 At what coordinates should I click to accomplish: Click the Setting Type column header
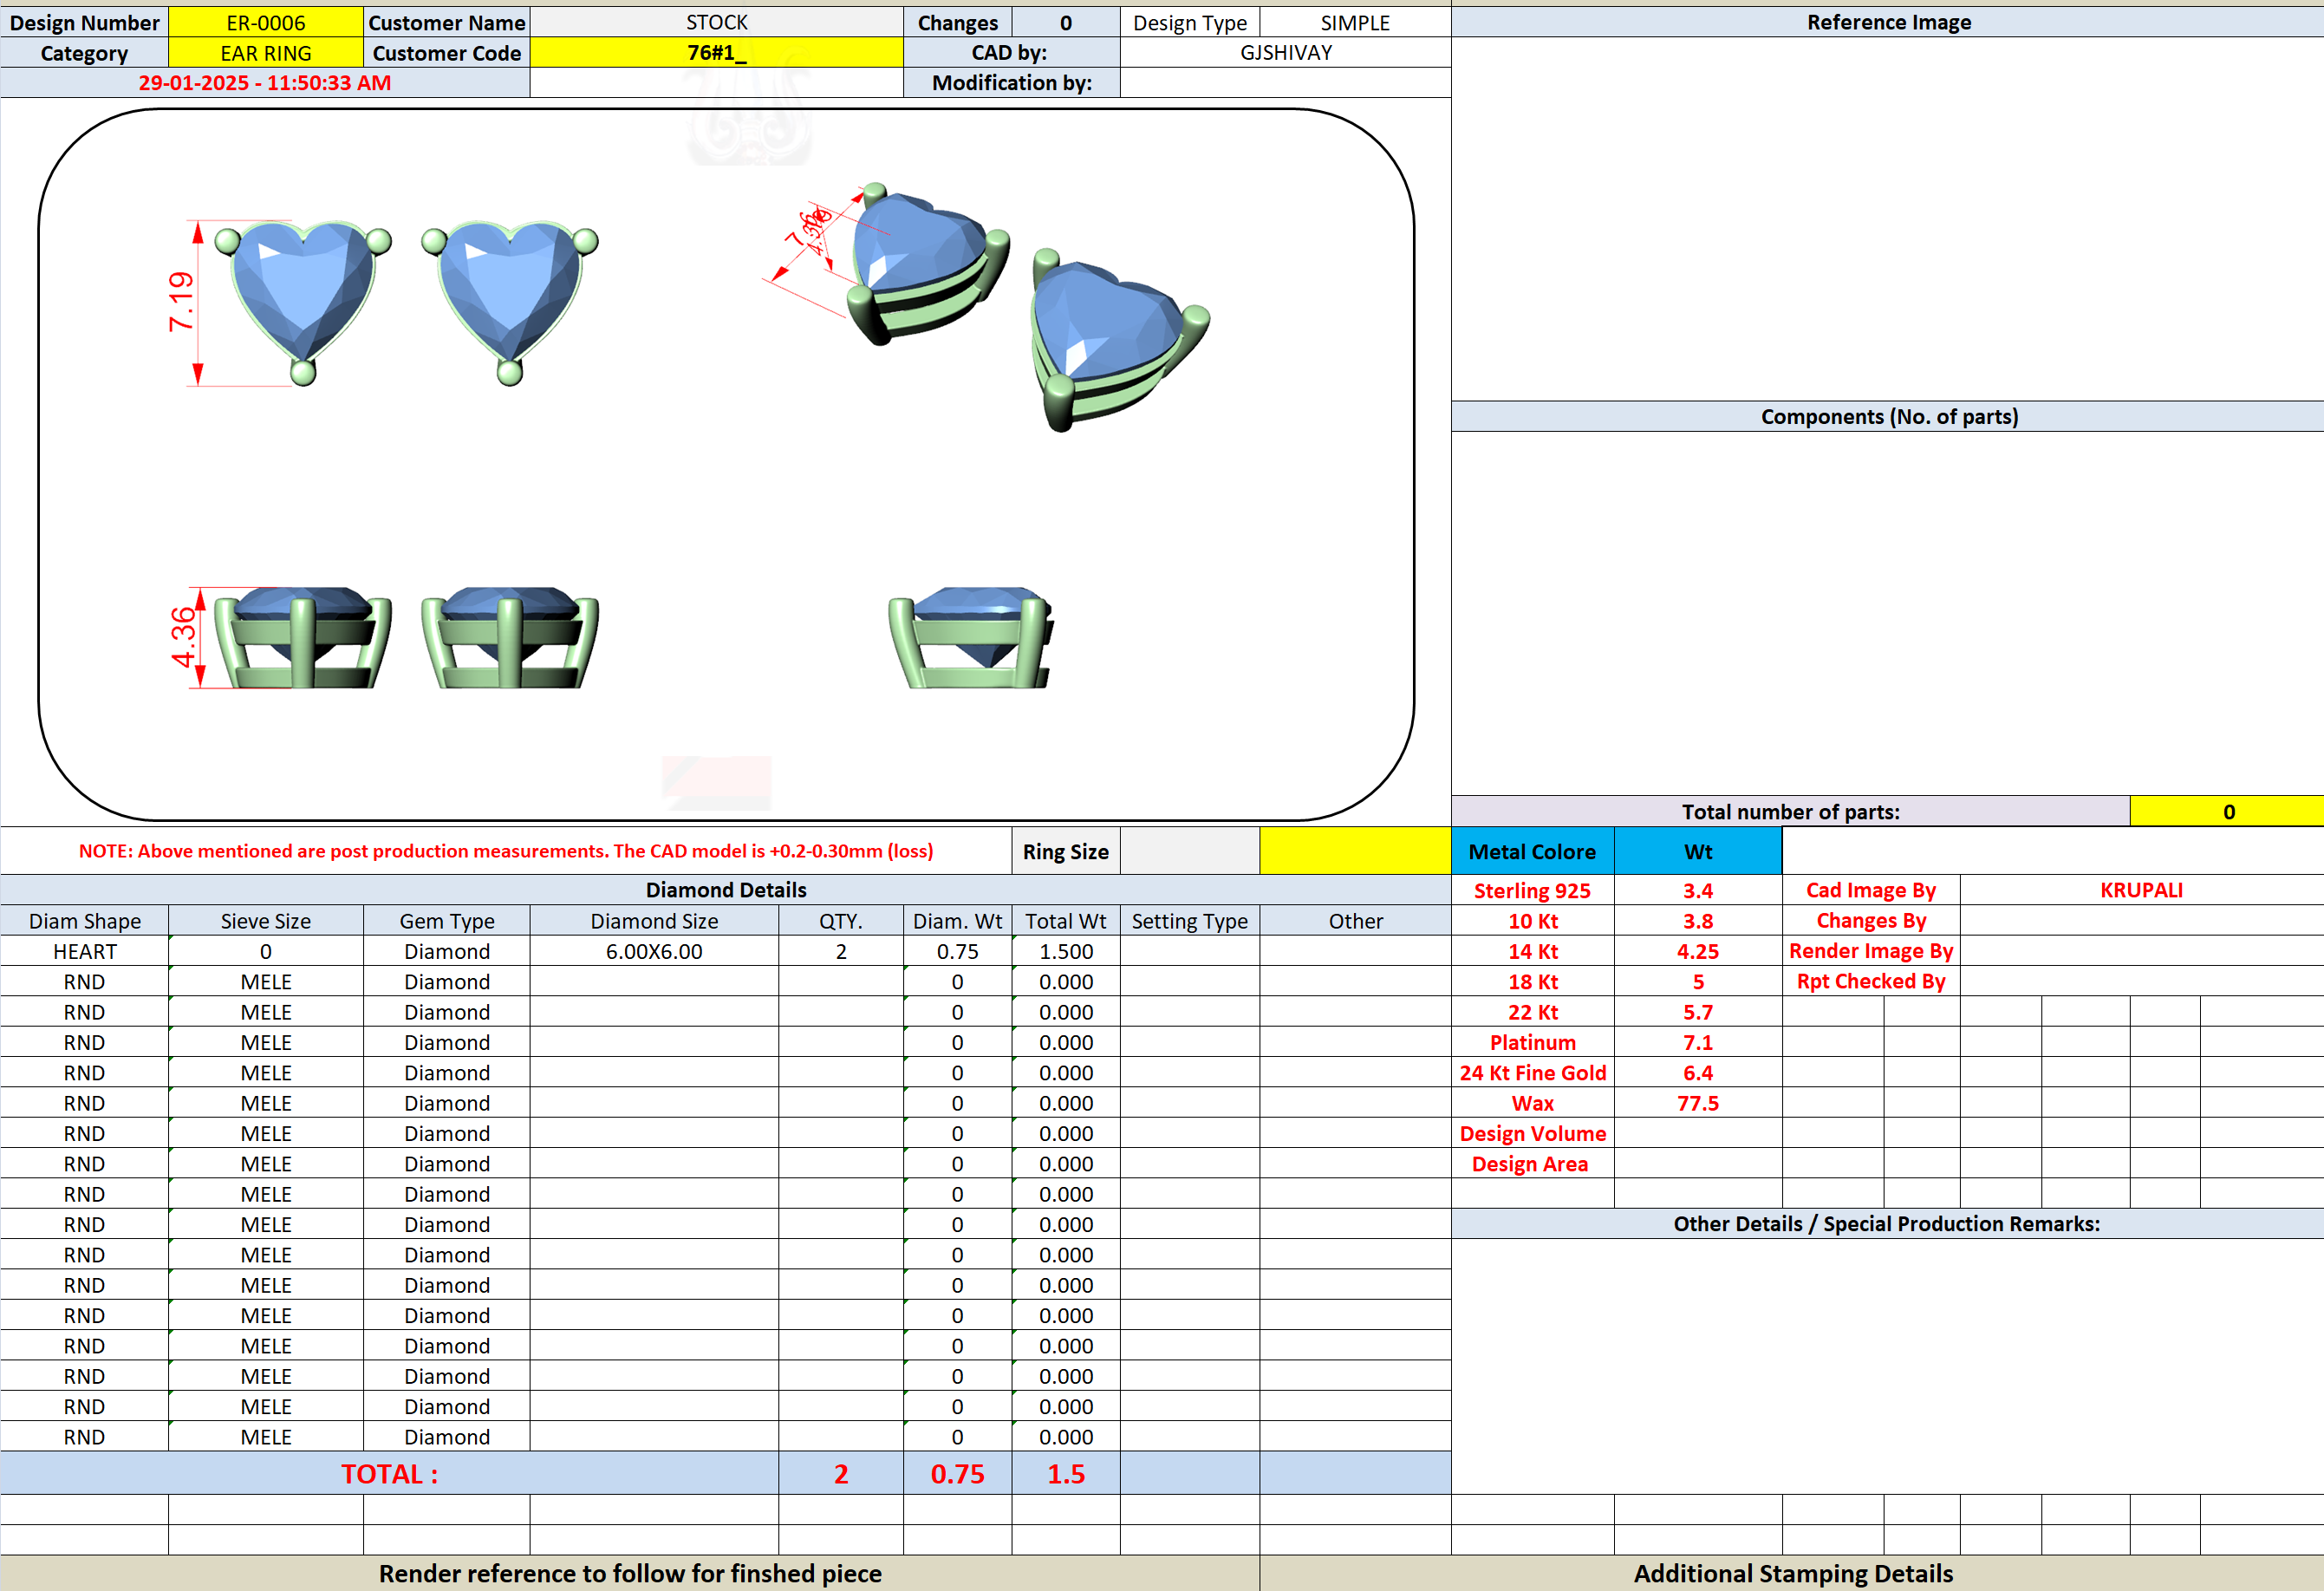(1189, 921)
